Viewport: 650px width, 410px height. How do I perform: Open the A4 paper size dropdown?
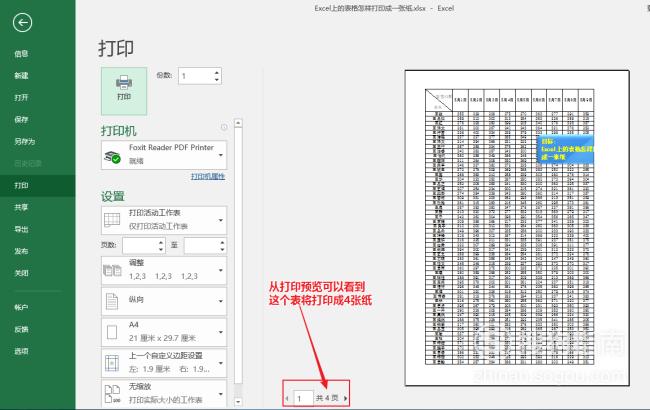click(x=164, y=332)
